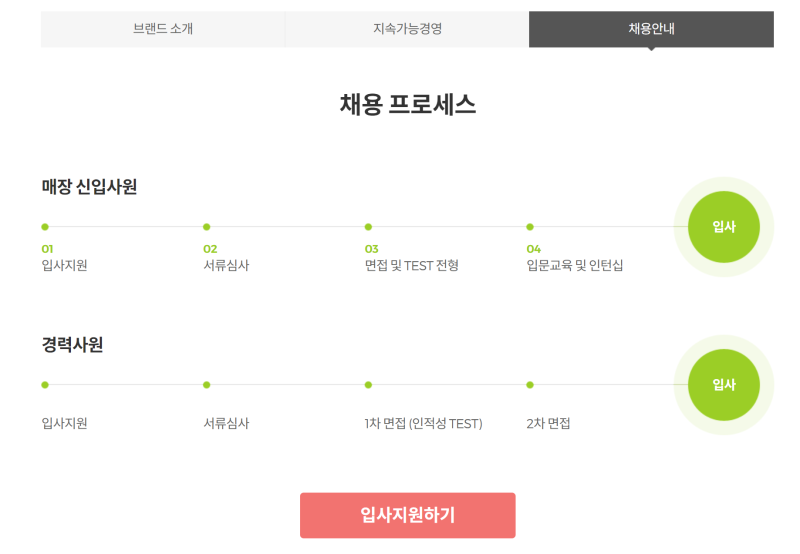This screenshot has height=554, width=800.
Task: Select the 채용안내 tab
Action: click(x=651, y=29)
